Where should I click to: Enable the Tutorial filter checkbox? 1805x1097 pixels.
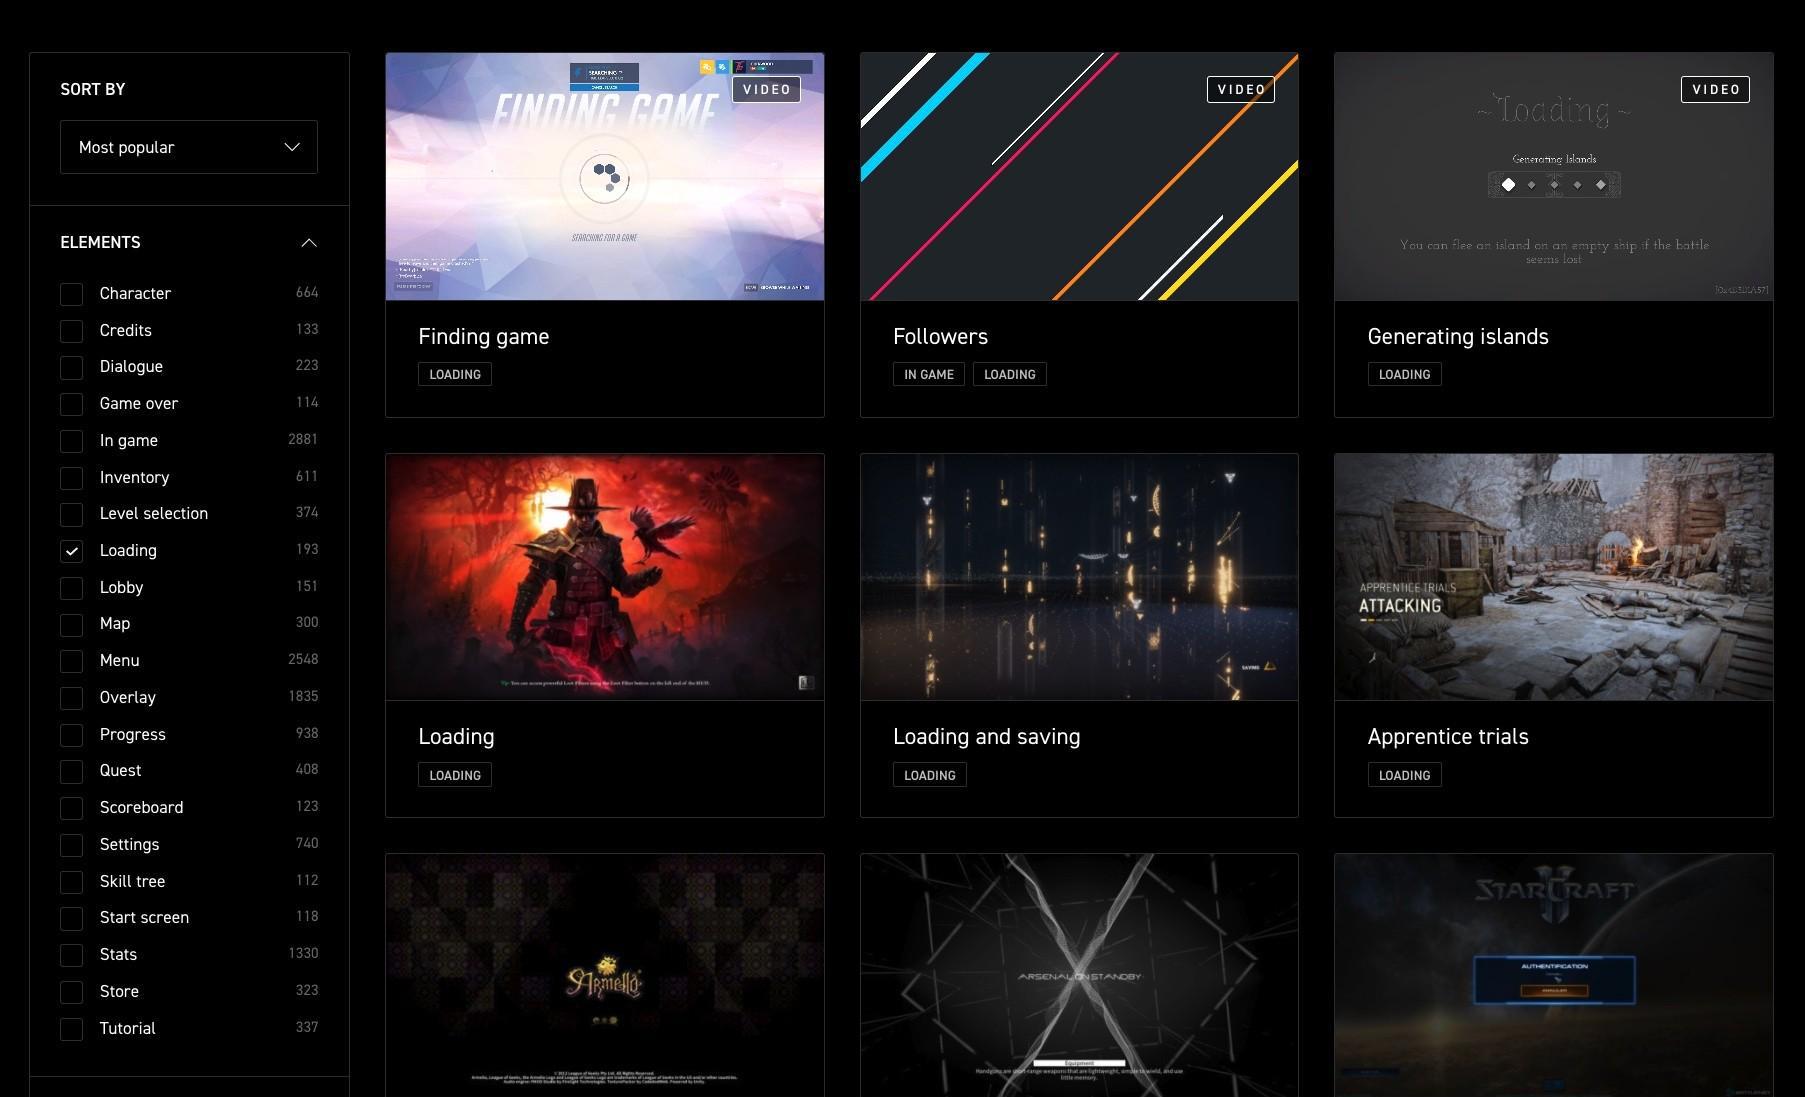(71, 1029)
